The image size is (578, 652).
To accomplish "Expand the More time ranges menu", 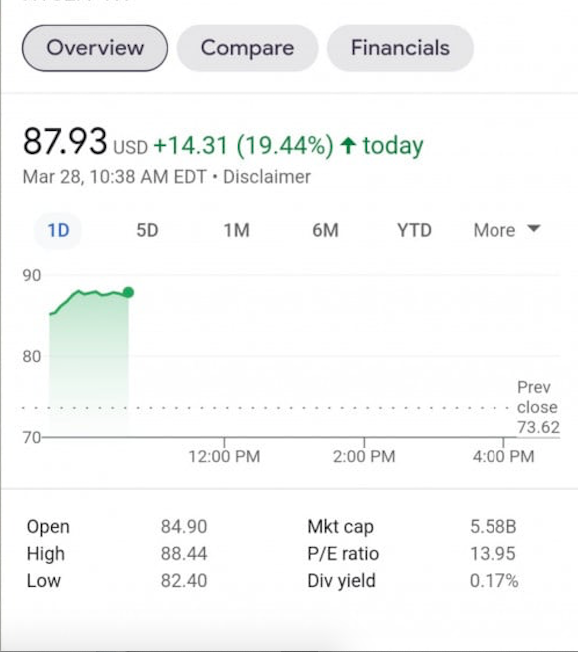I will click(507, 230).
